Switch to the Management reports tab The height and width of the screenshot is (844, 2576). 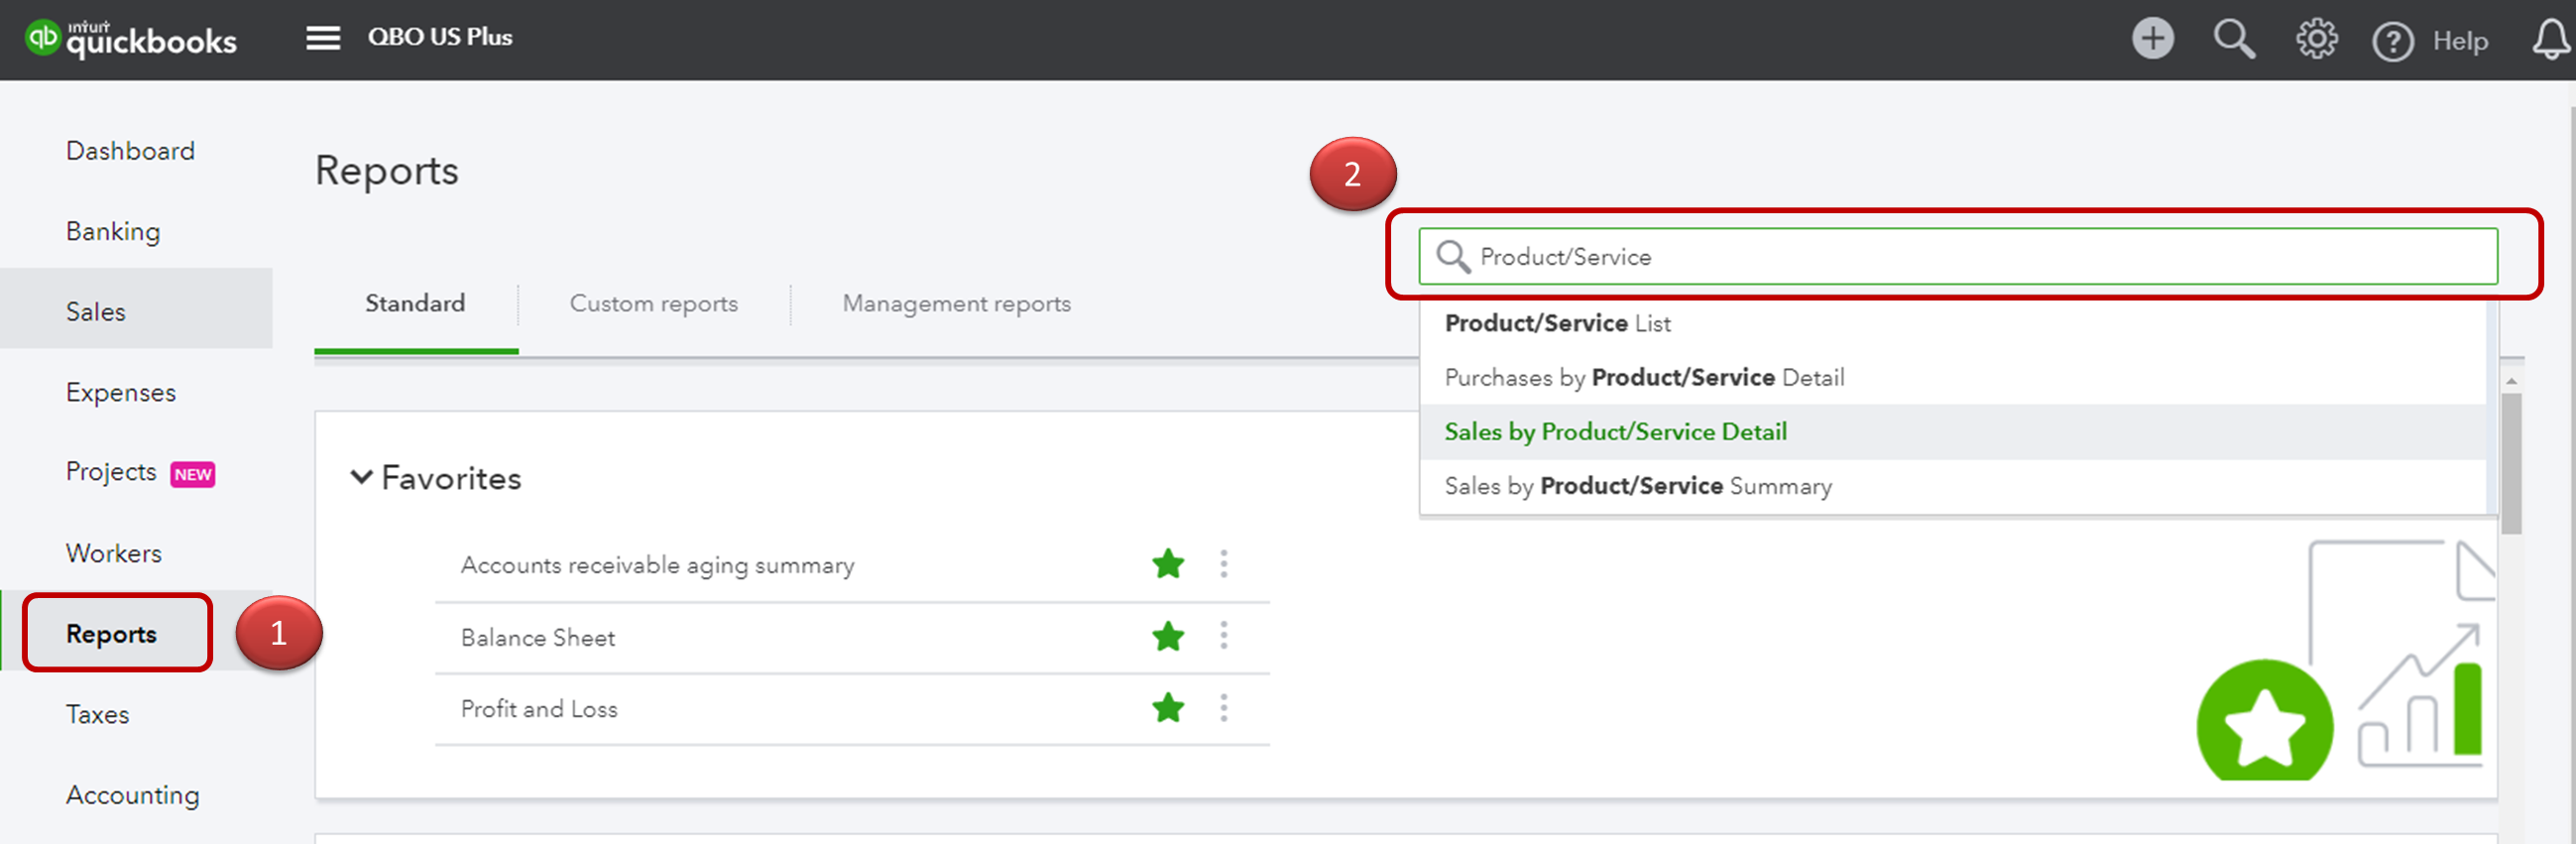[956, 304]
